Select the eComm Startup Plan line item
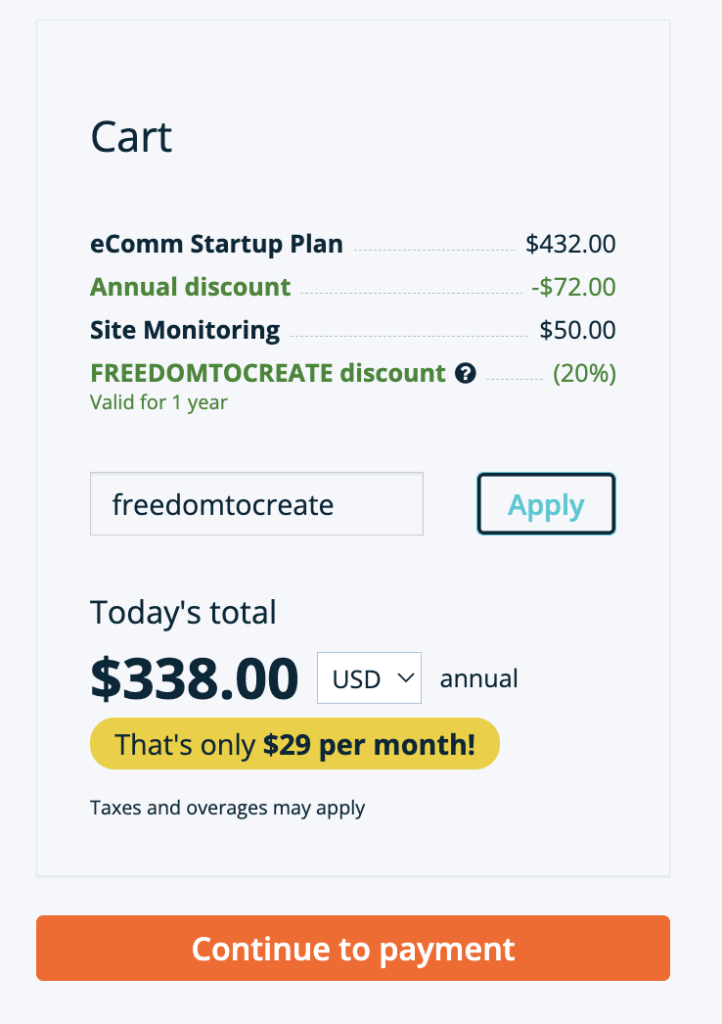This screenshot has height=1024, width=722. 216,244
